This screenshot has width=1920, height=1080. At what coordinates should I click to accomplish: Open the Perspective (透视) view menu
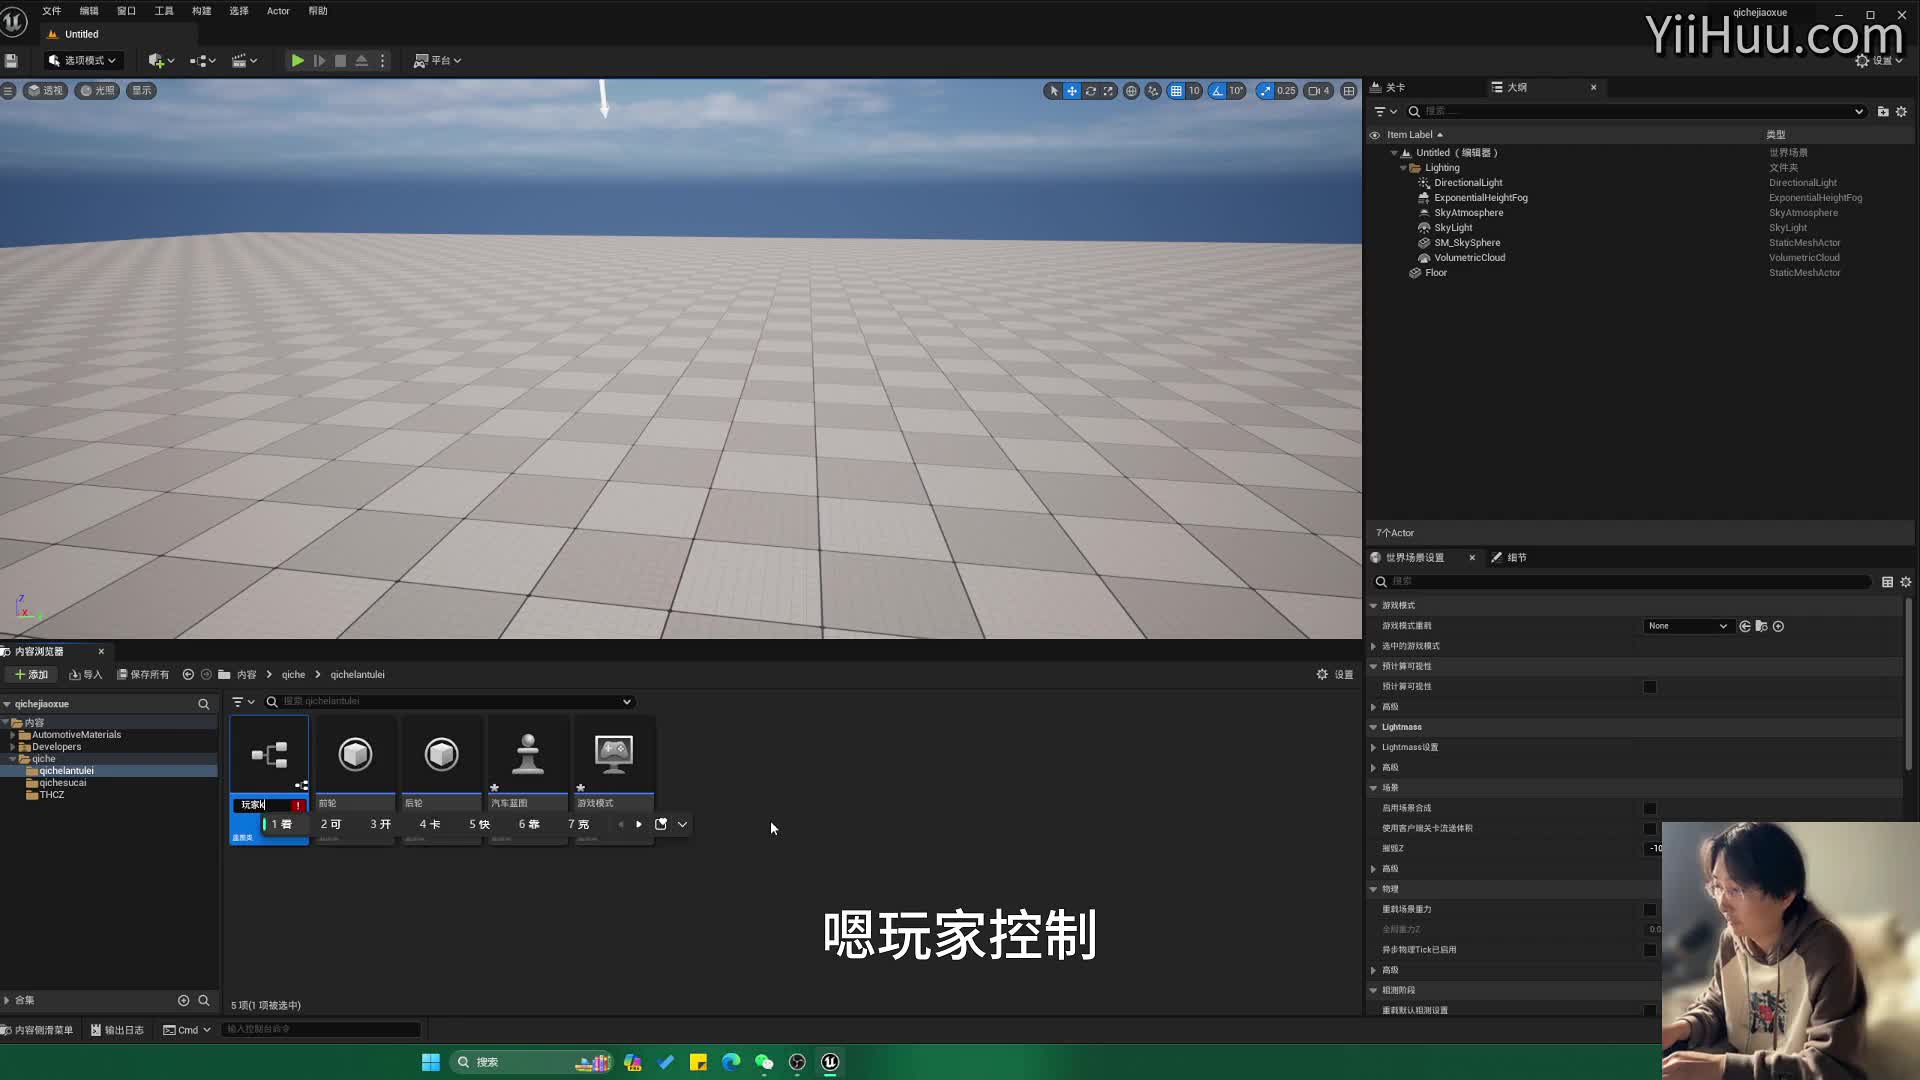click(x=45, y=91)
